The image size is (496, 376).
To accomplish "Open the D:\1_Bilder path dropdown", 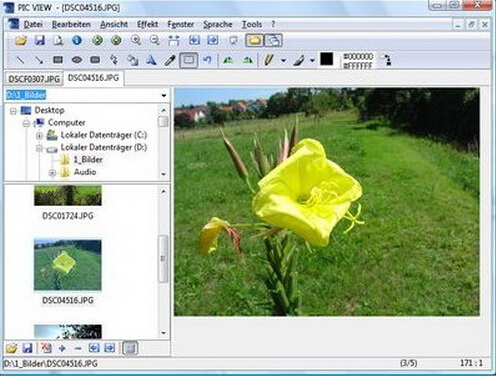I will [164, 96].
